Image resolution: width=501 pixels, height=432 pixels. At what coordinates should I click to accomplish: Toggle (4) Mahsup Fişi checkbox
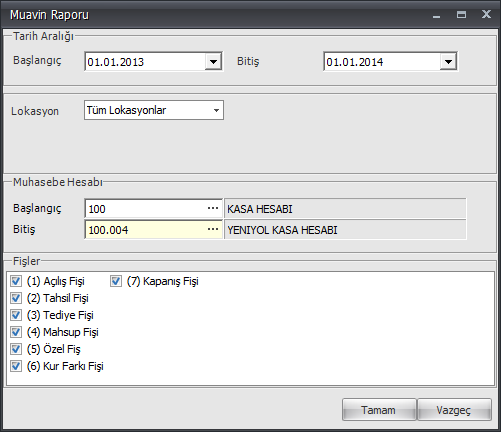(x=16, y=332)
